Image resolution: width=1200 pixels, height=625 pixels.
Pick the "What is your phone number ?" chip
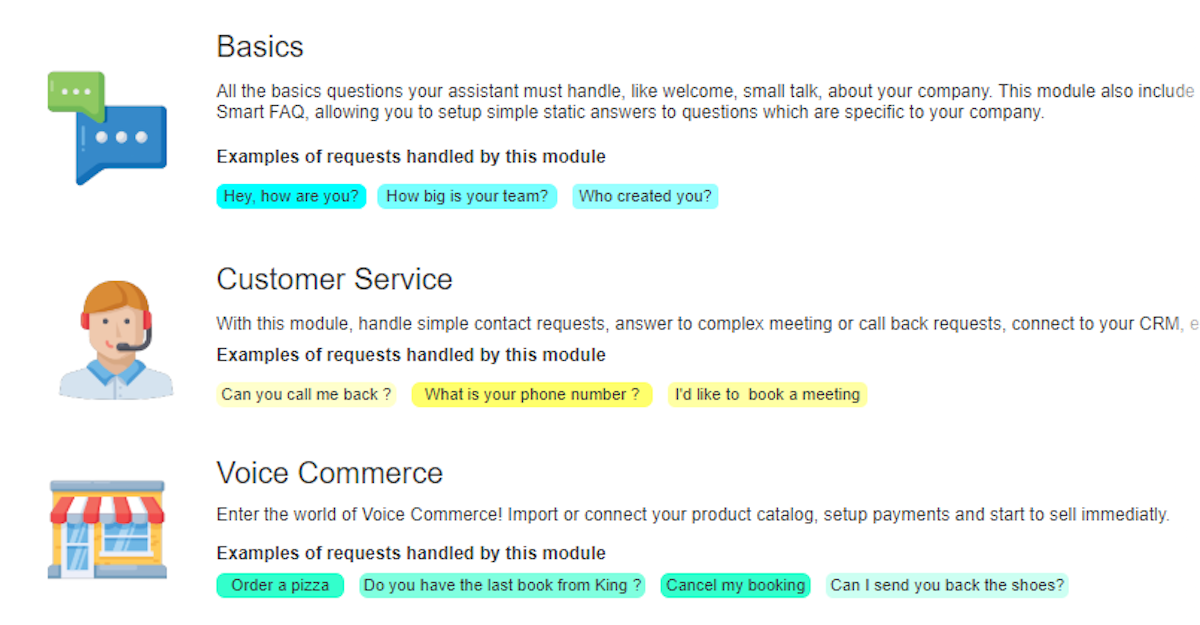[x=532, y=394]
